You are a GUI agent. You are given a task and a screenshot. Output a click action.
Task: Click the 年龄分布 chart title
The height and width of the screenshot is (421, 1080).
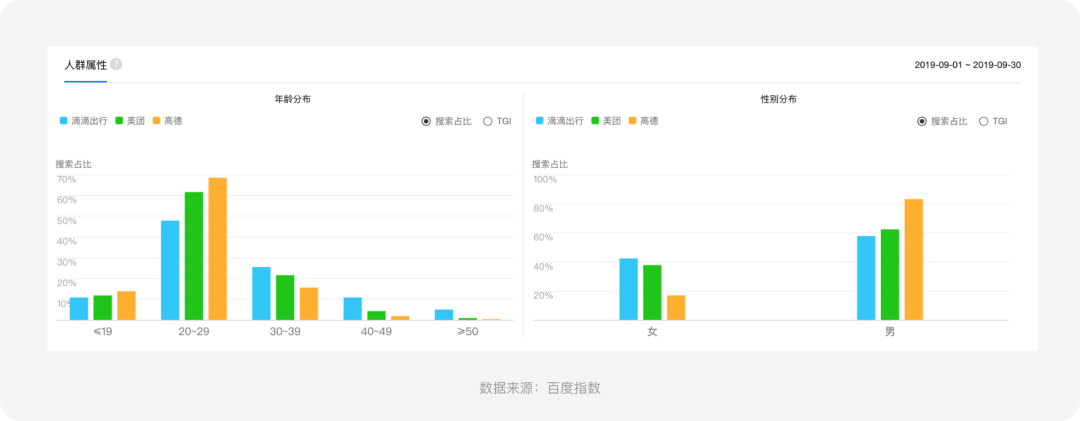[293, 100]
